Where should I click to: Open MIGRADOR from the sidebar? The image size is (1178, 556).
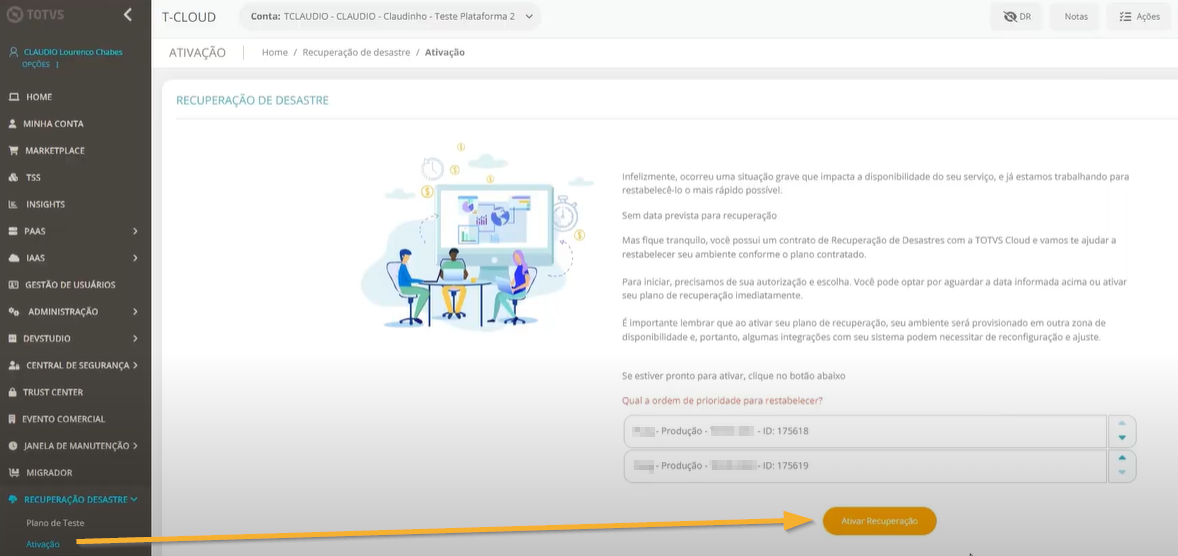pos(49,473)
